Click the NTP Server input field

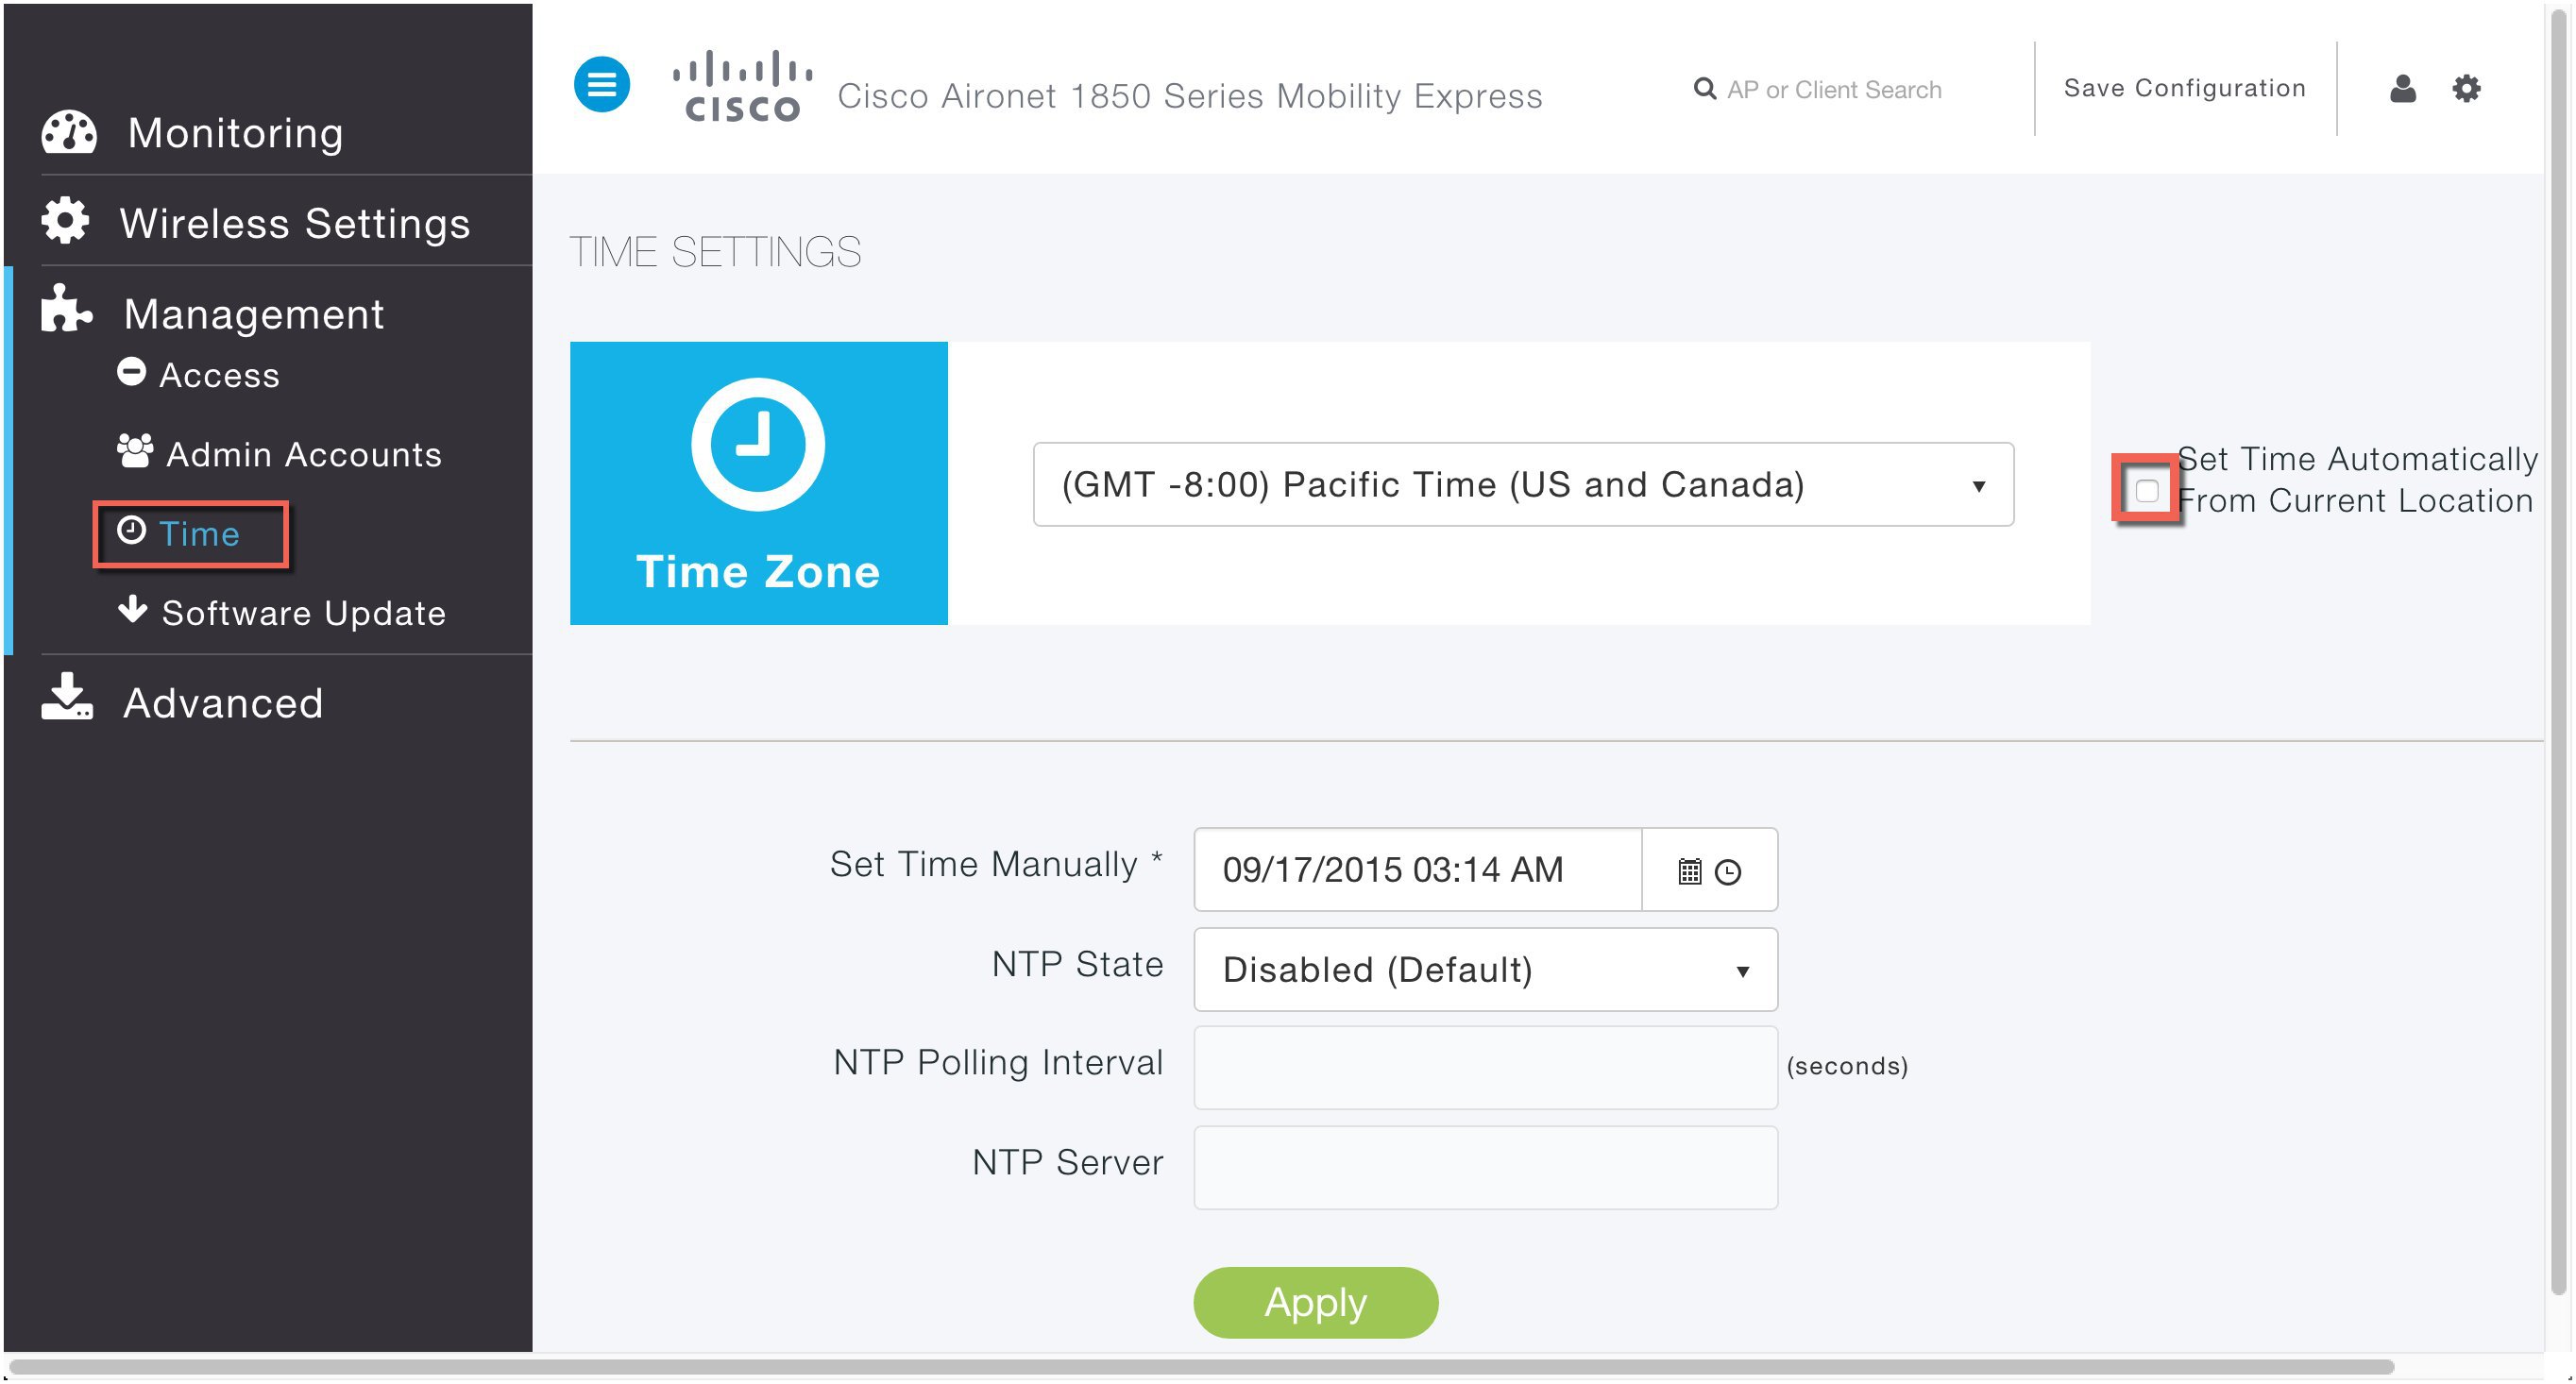click(1485, 1167)
